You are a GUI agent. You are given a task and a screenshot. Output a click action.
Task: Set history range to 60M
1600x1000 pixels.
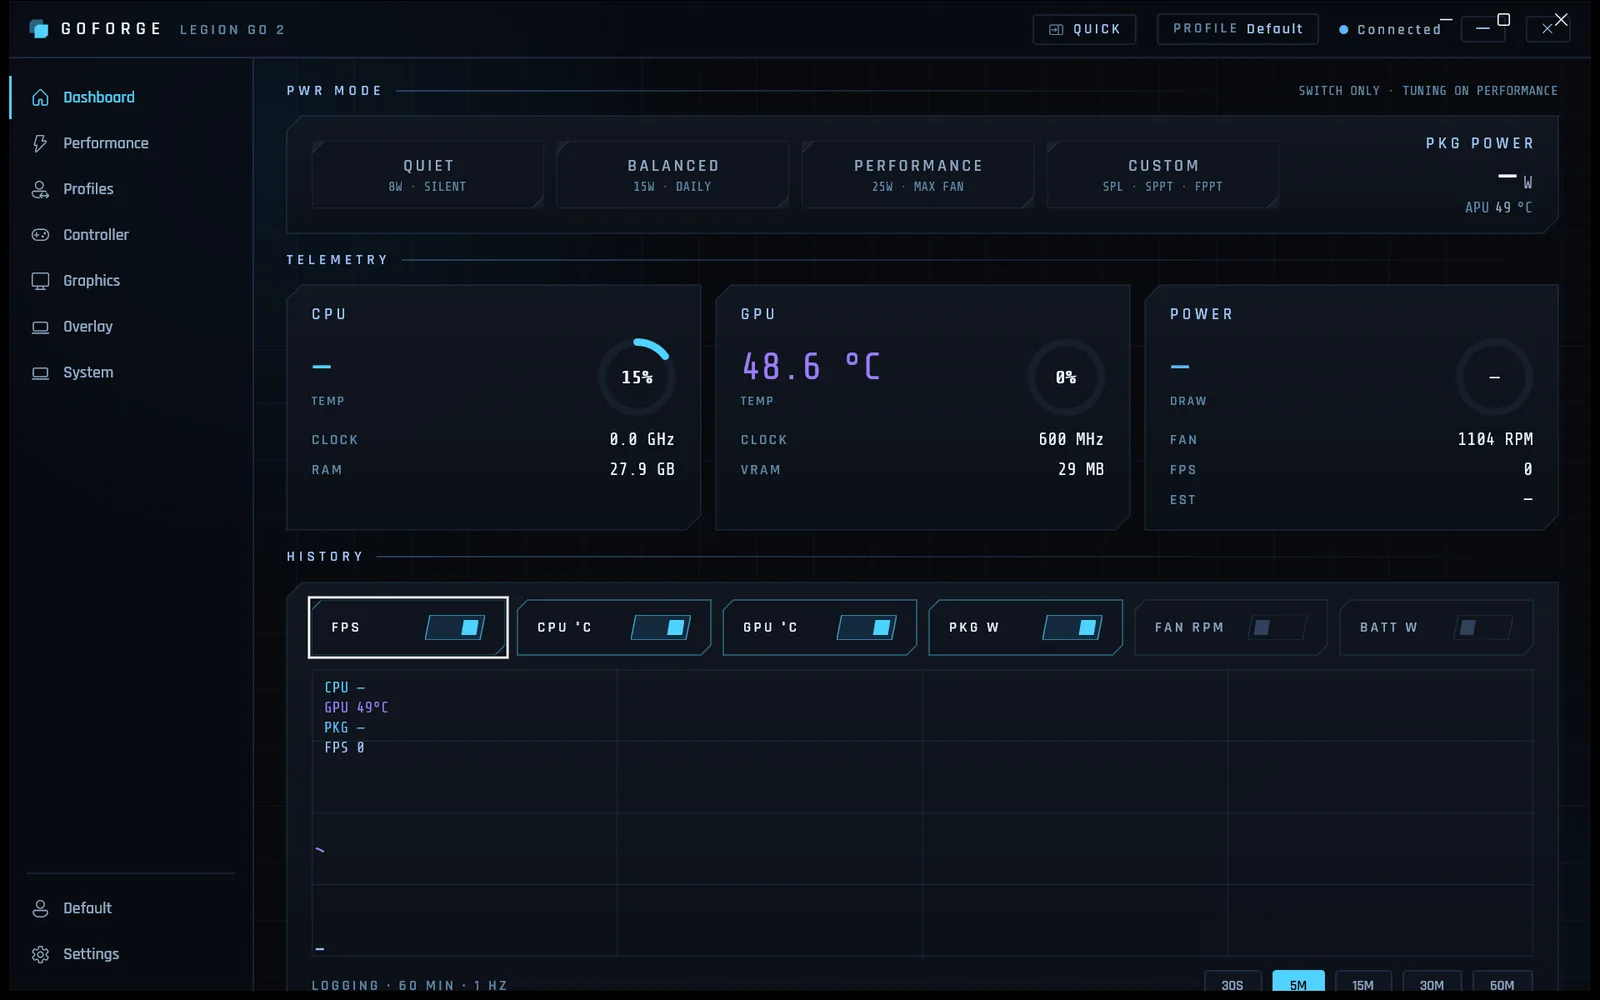click(x=1502, y=983)
